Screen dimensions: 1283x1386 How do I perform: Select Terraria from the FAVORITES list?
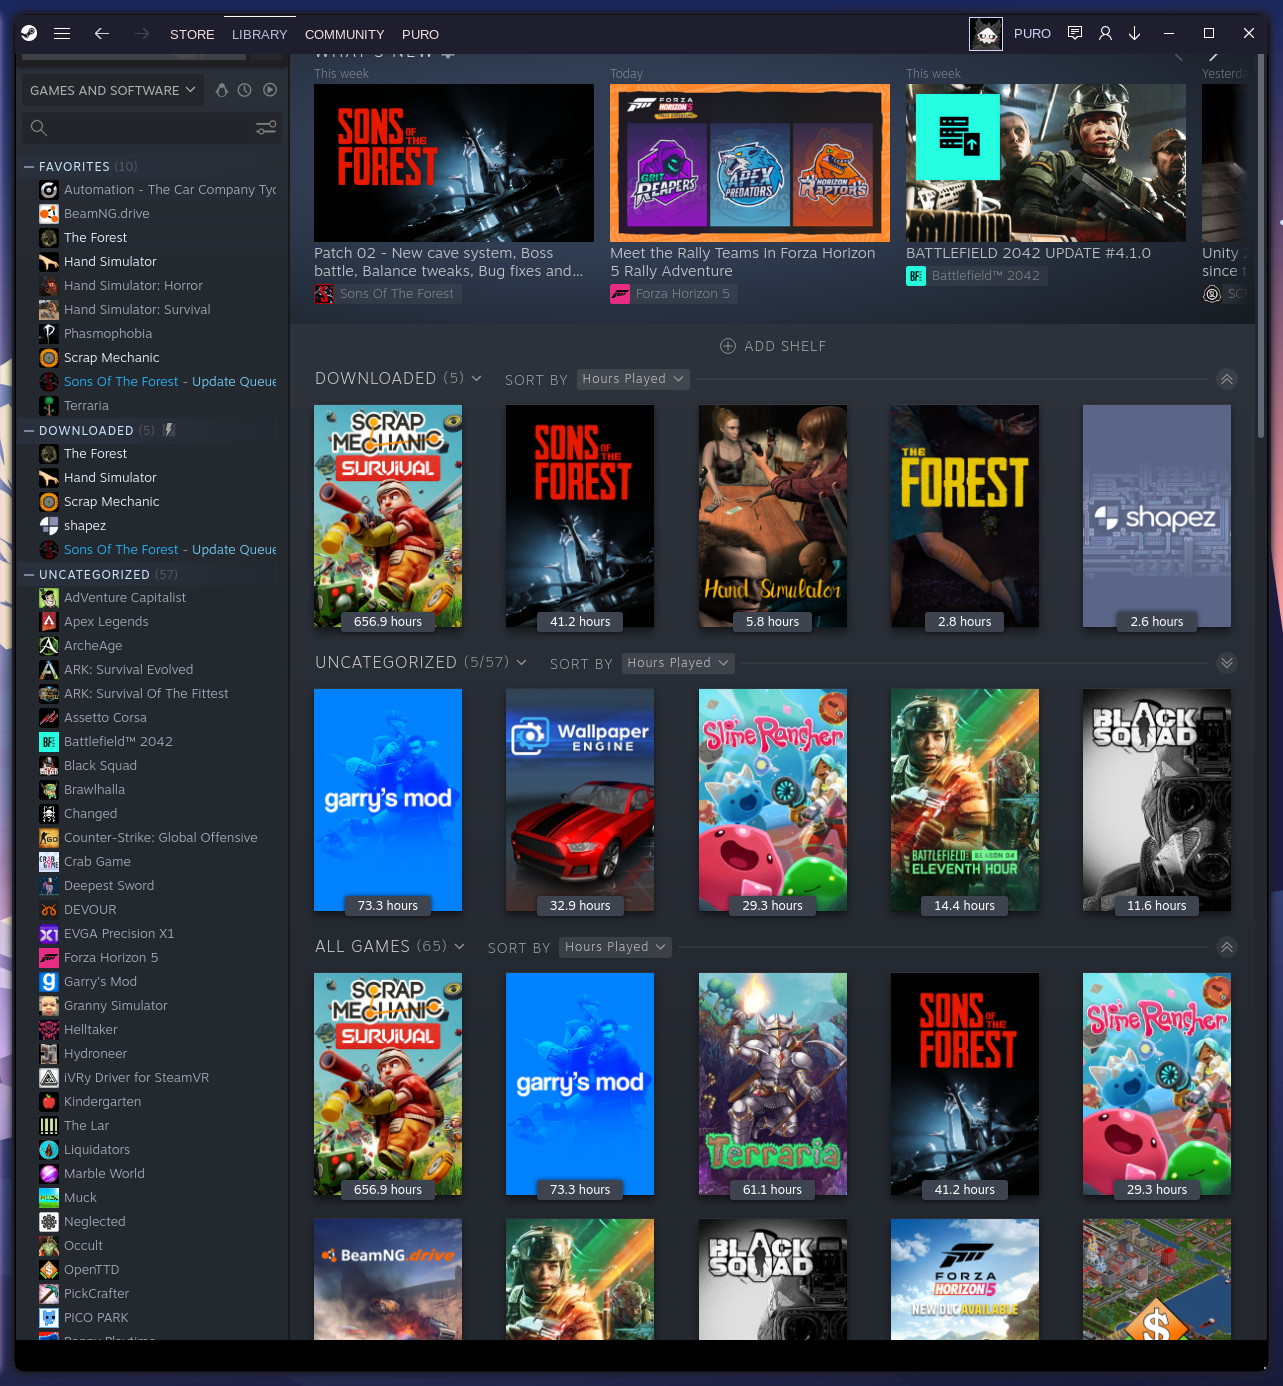click(x=87, y=405)
